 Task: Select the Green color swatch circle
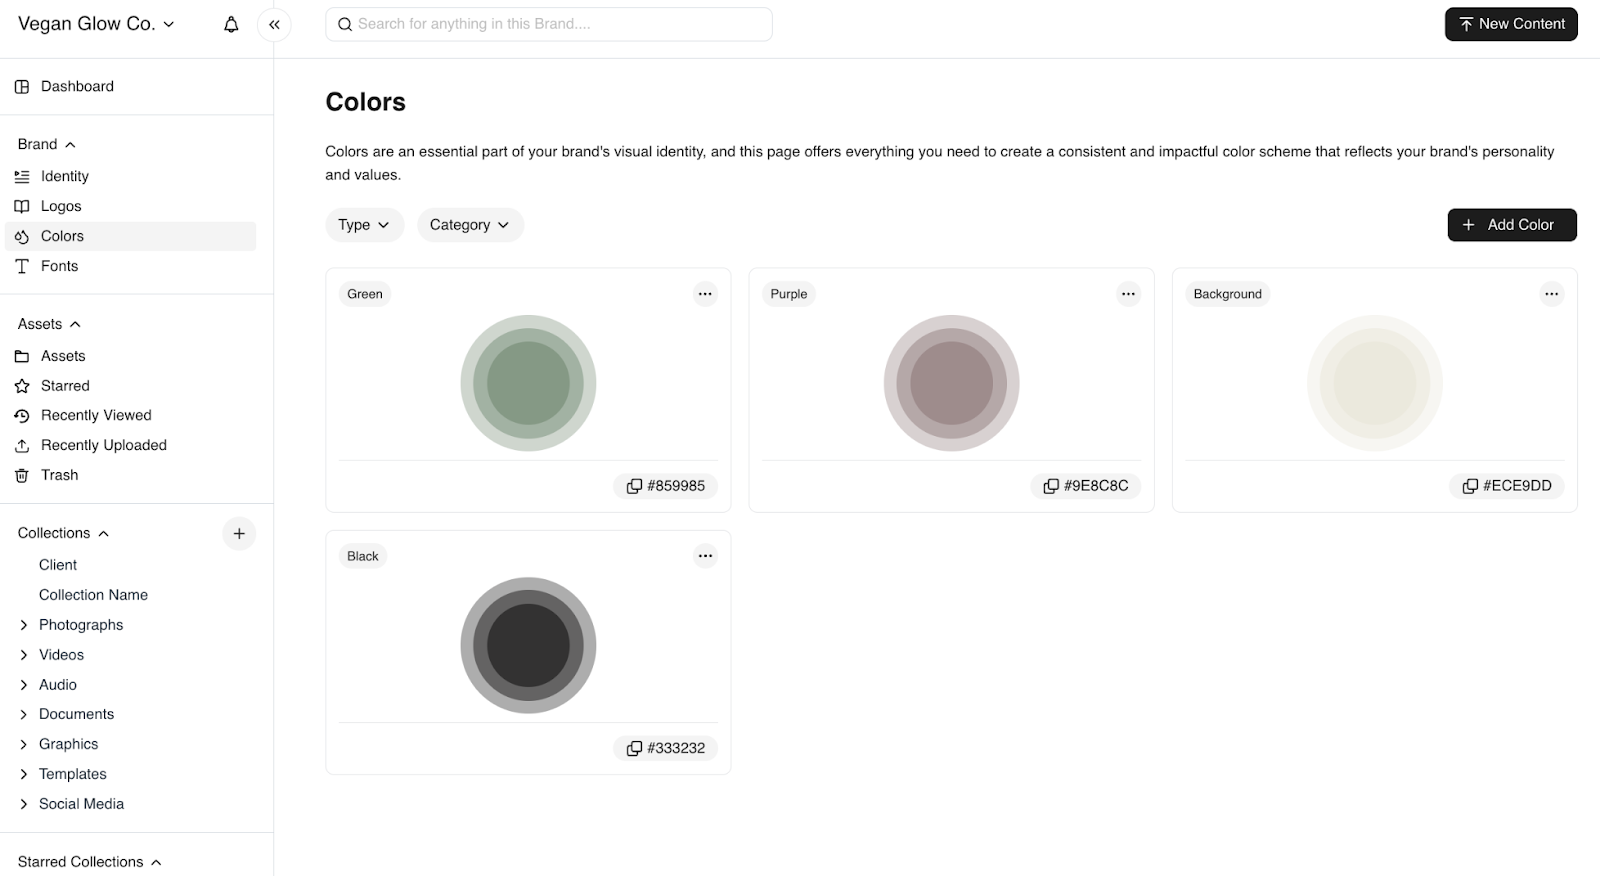click(x=528, y=383)
